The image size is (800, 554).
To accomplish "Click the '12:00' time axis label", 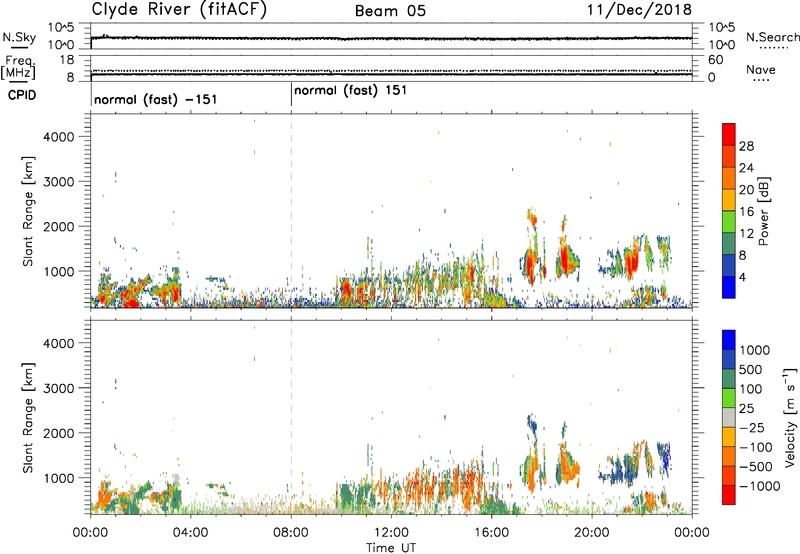I will point(391,533).
